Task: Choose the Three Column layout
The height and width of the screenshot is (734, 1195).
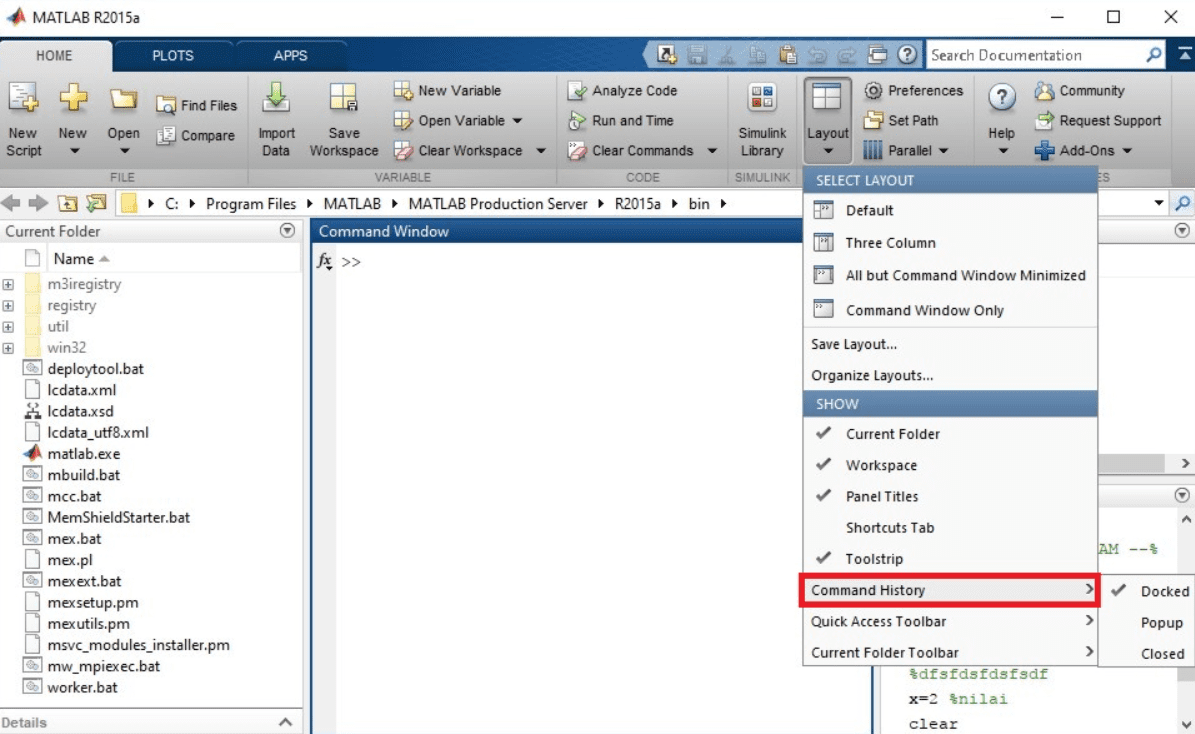Action: coord(950,243)
